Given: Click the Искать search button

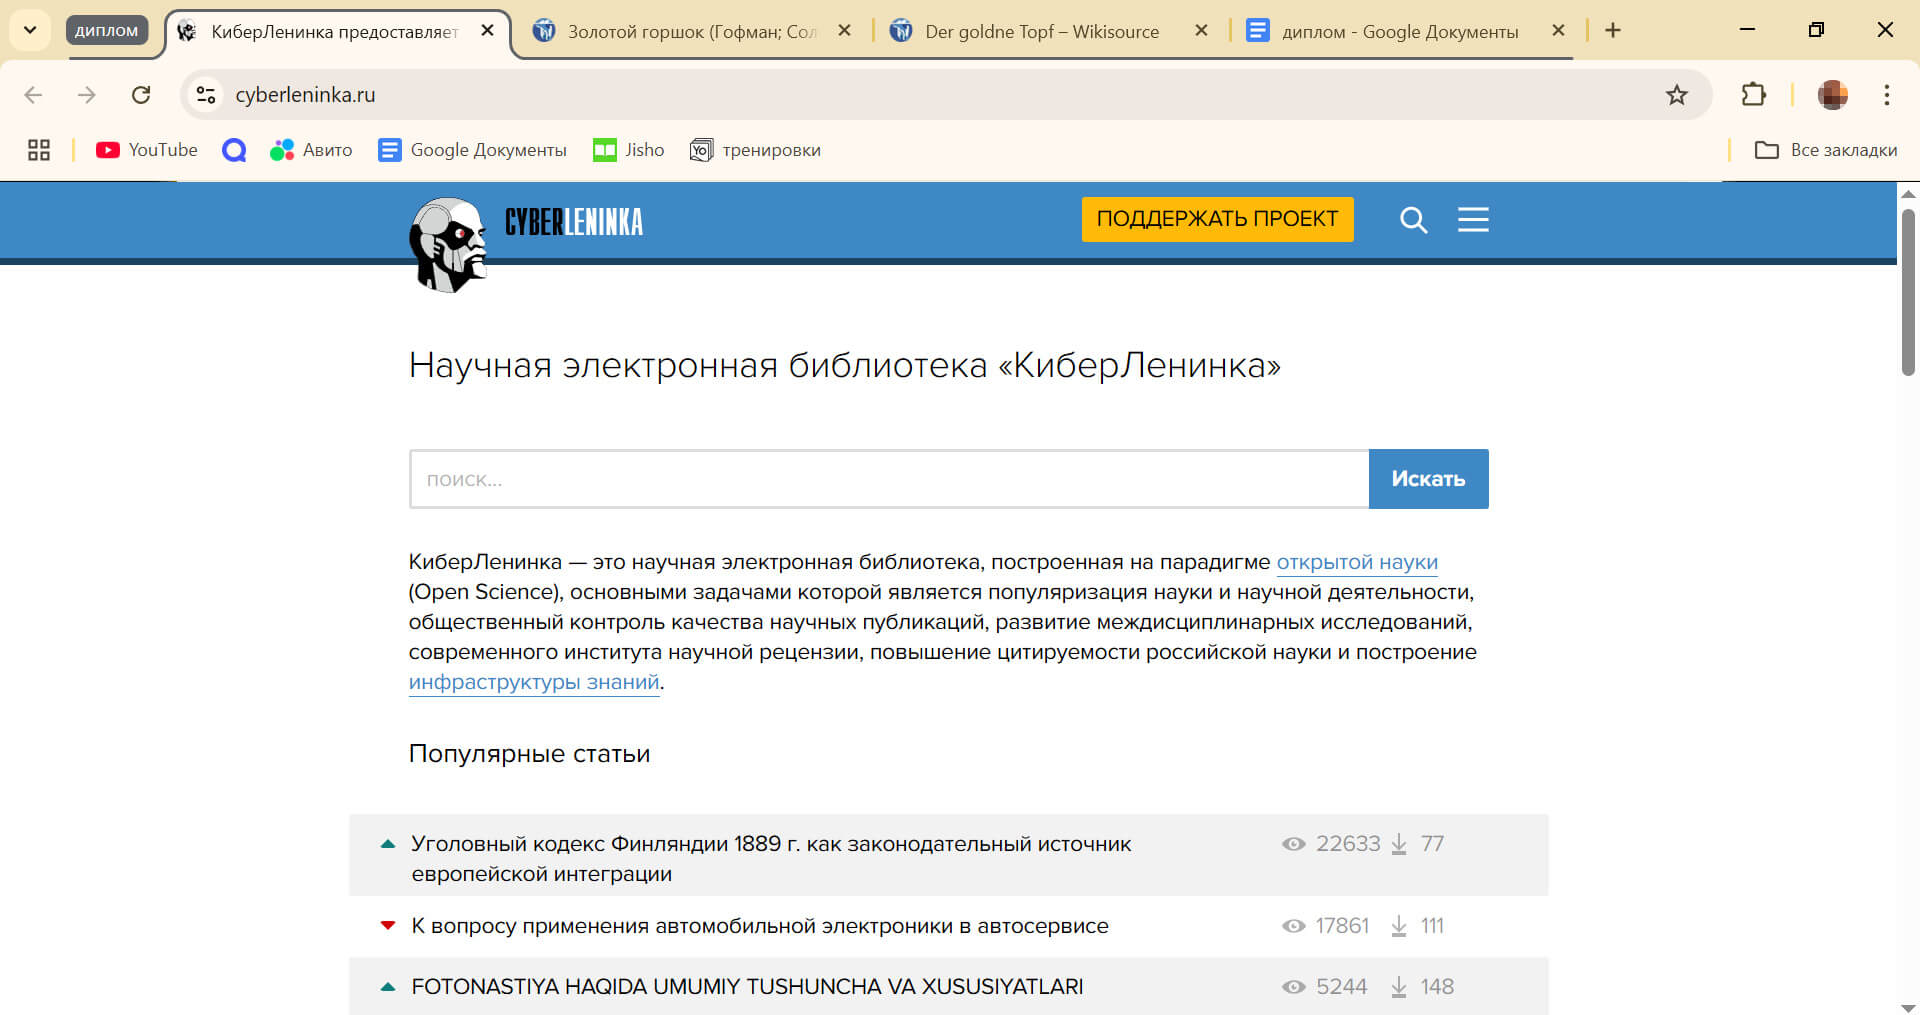Looking at the screenshot, I should [1428, 479].
